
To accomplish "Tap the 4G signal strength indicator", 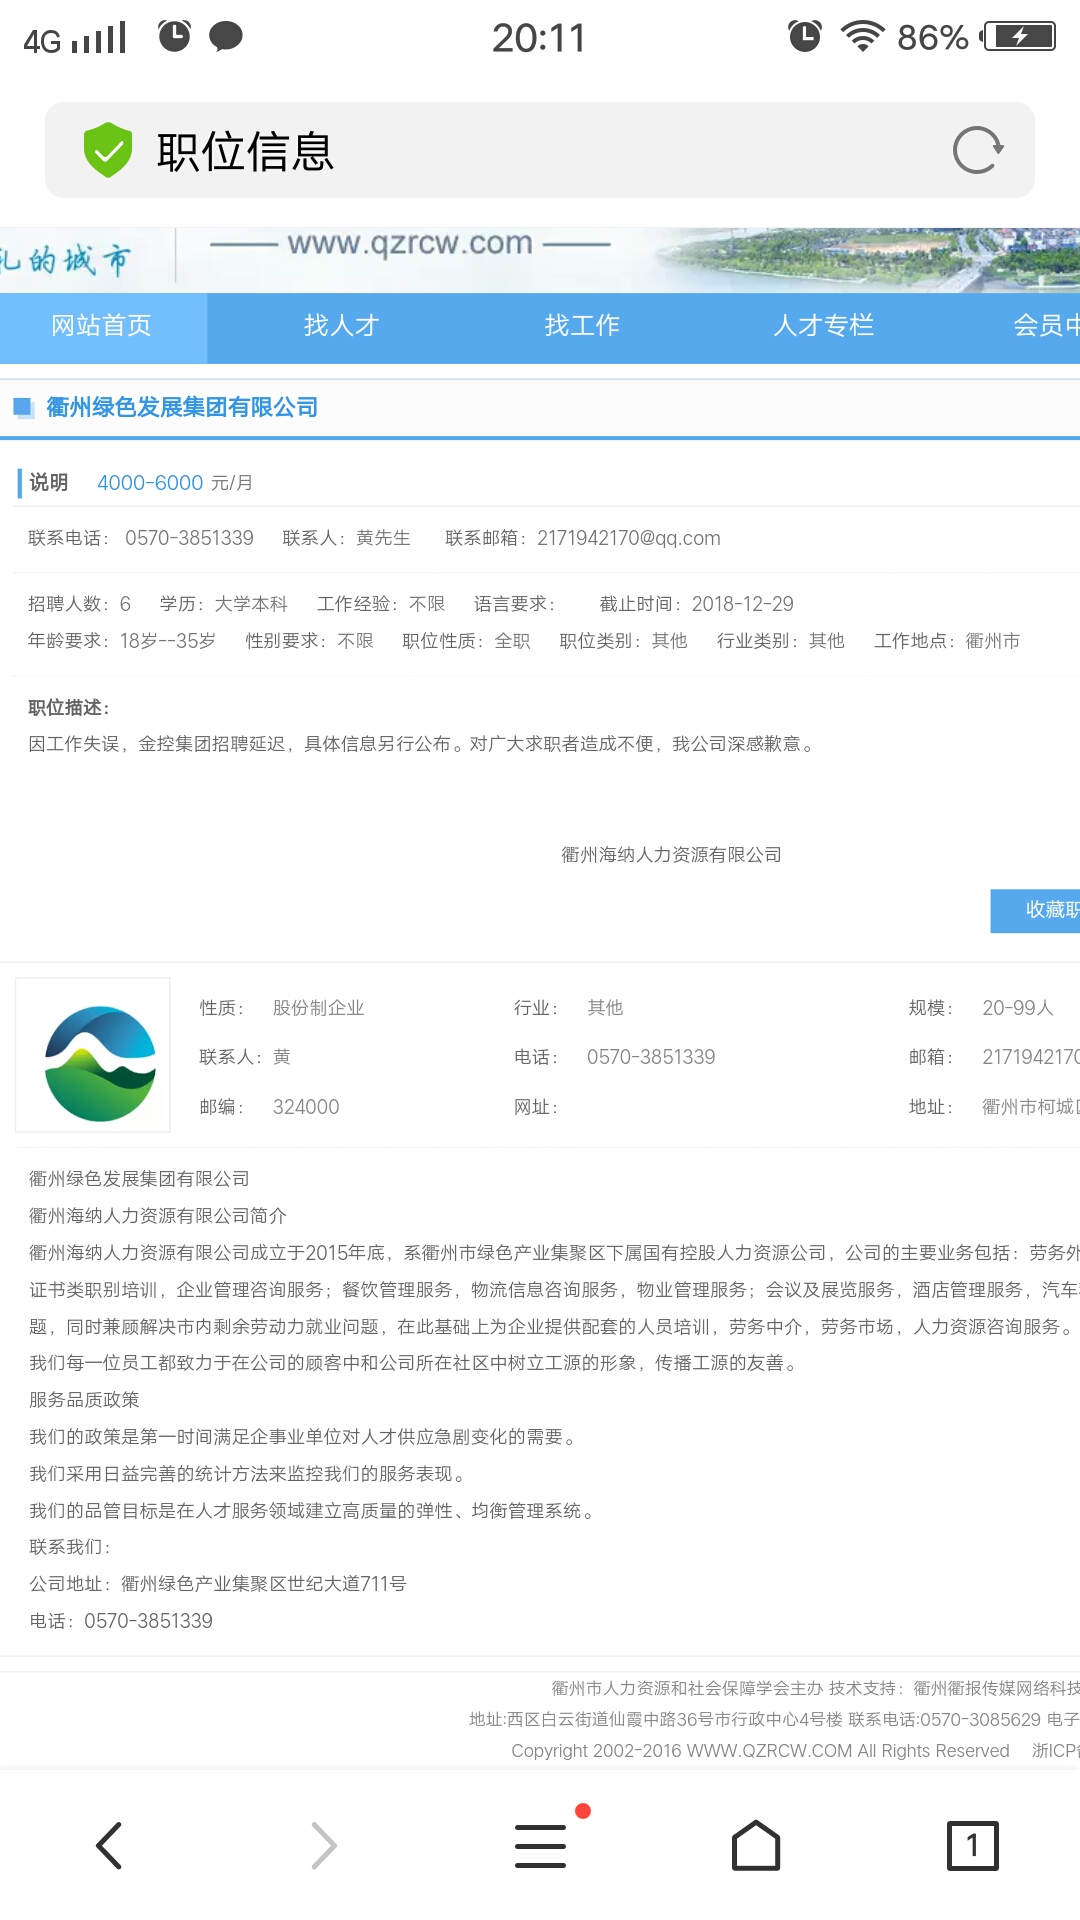I will pos(75,39).
